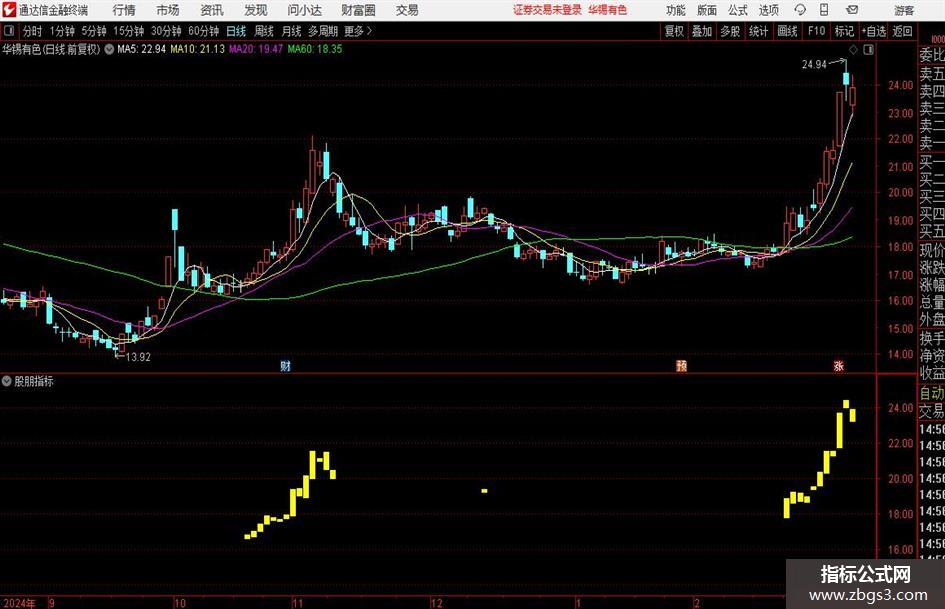Open the mobile phone icon in top bar
945x609 pixels.
pyautogui.click(x=824, y=10)
